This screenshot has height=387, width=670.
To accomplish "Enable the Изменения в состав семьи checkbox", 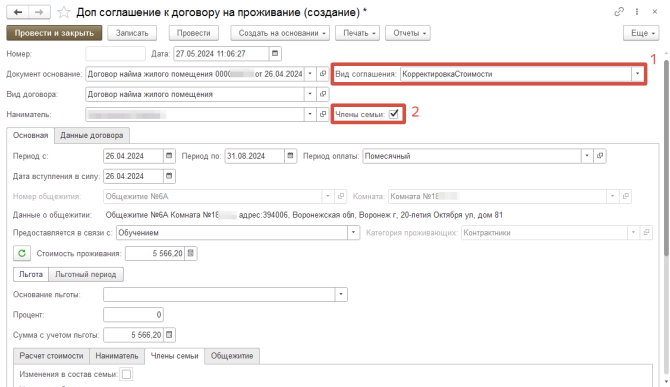I will tap(126, 375).
